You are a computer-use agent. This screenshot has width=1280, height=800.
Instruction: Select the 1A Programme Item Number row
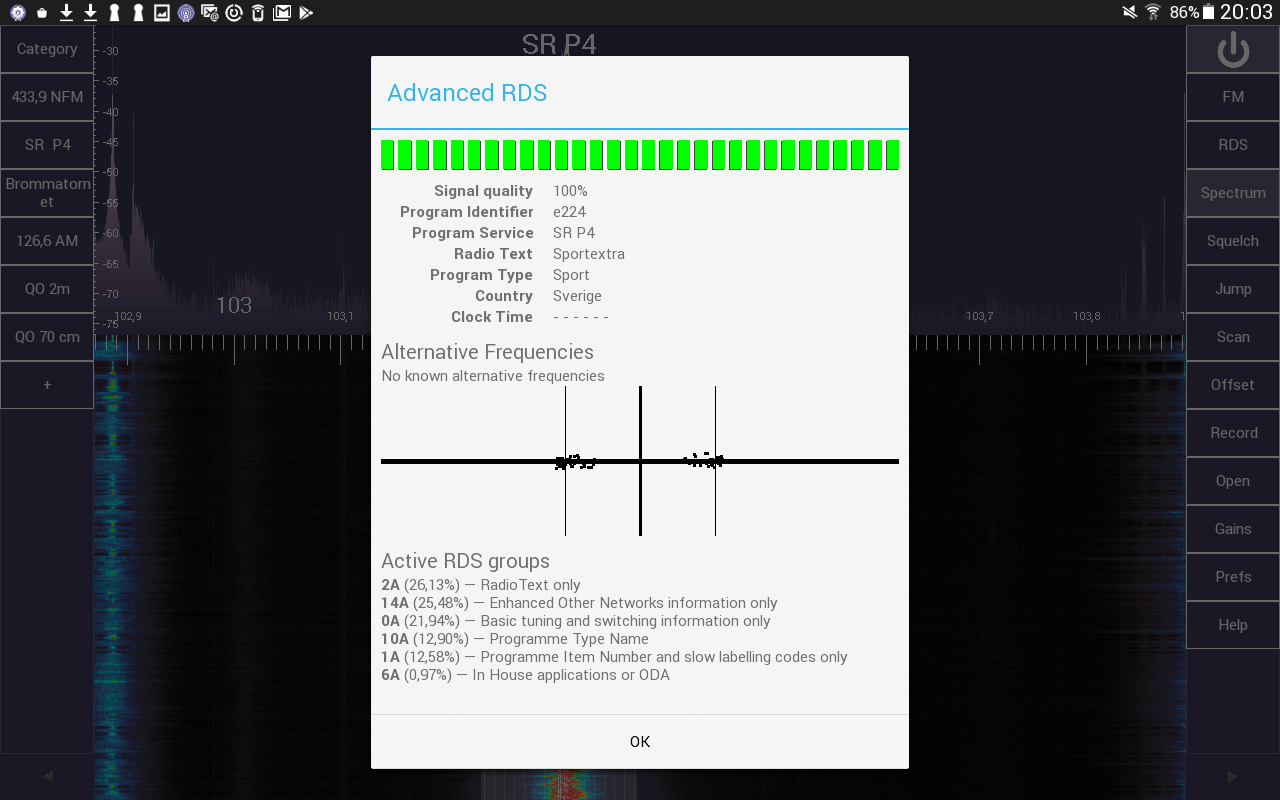614,657
